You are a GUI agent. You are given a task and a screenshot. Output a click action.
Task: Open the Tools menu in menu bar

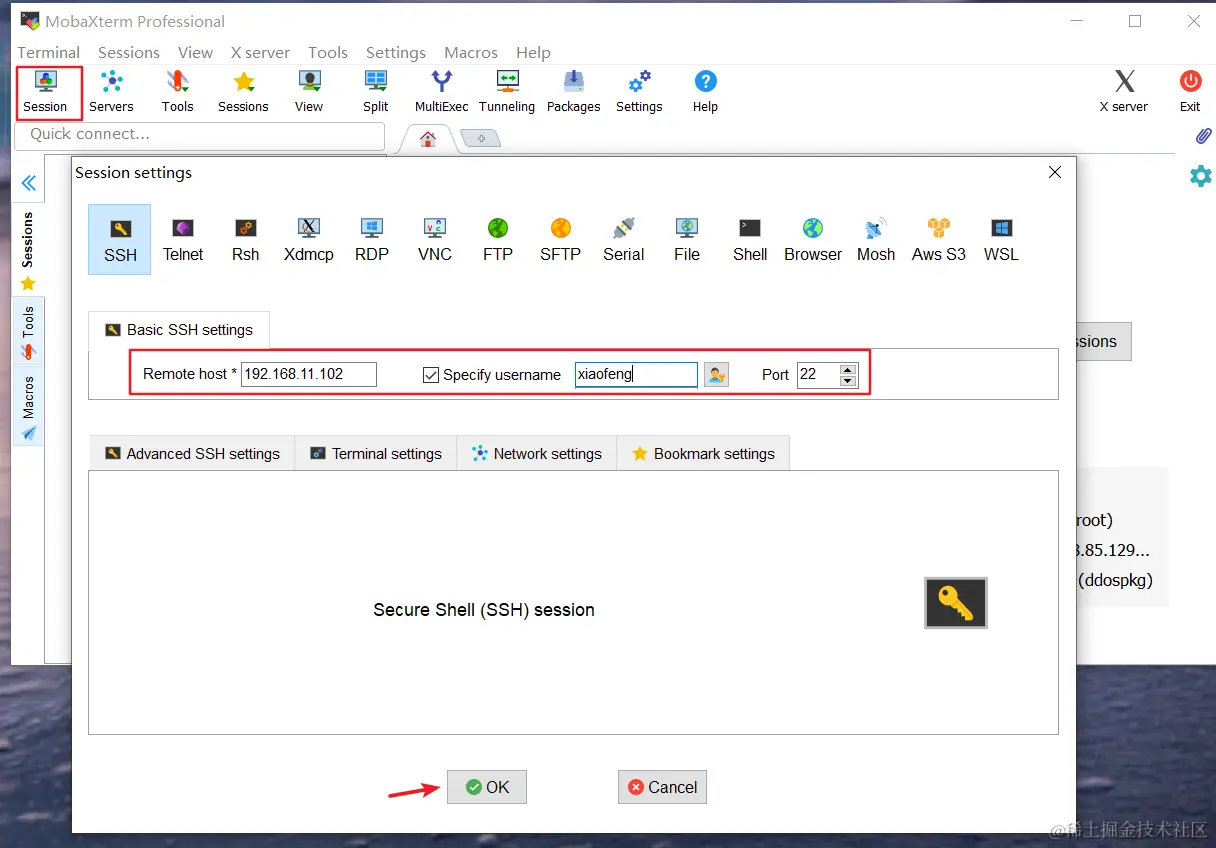[x=328, y=52]
